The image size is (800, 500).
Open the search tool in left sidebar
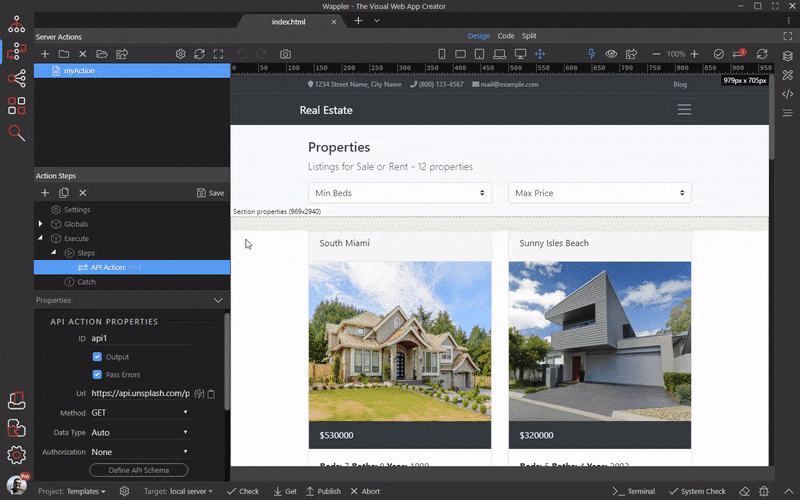click(x=16, y=133)
